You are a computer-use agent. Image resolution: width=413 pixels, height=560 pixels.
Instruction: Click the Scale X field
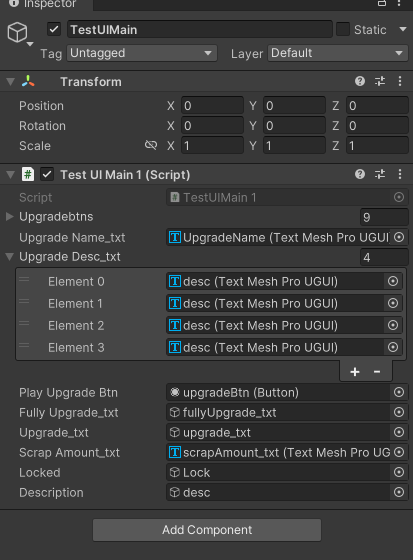coord(212,146)
